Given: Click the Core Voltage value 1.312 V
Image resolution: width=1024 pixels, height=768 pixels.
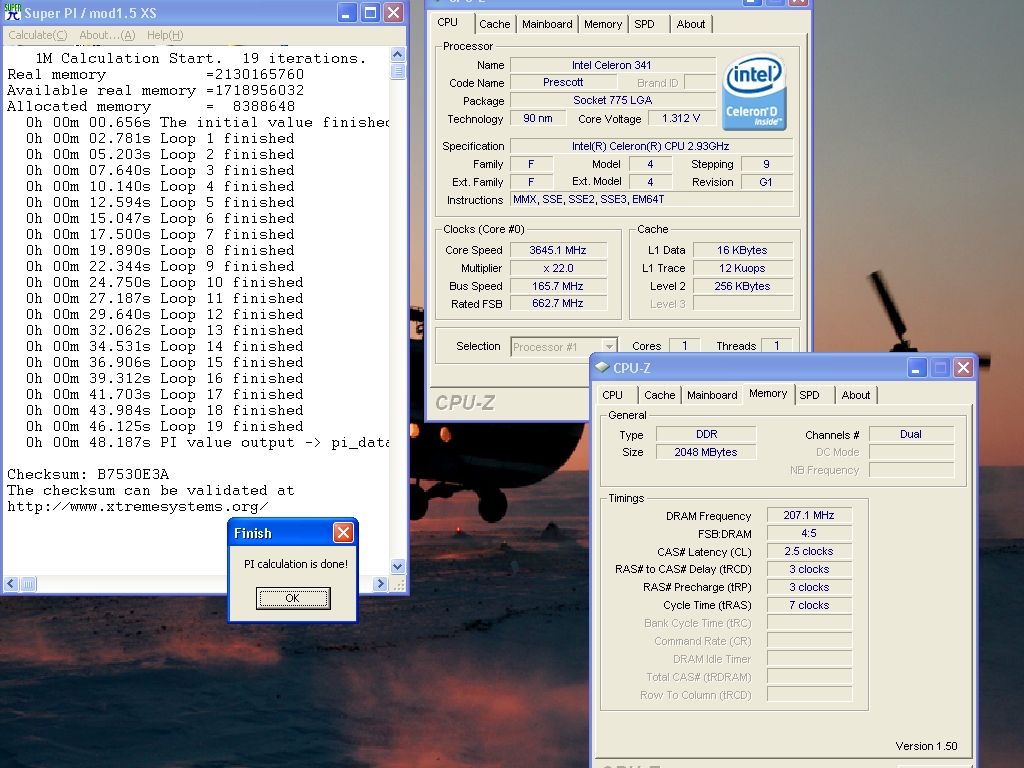Looking at the screenshot, I should click(681, 118).
